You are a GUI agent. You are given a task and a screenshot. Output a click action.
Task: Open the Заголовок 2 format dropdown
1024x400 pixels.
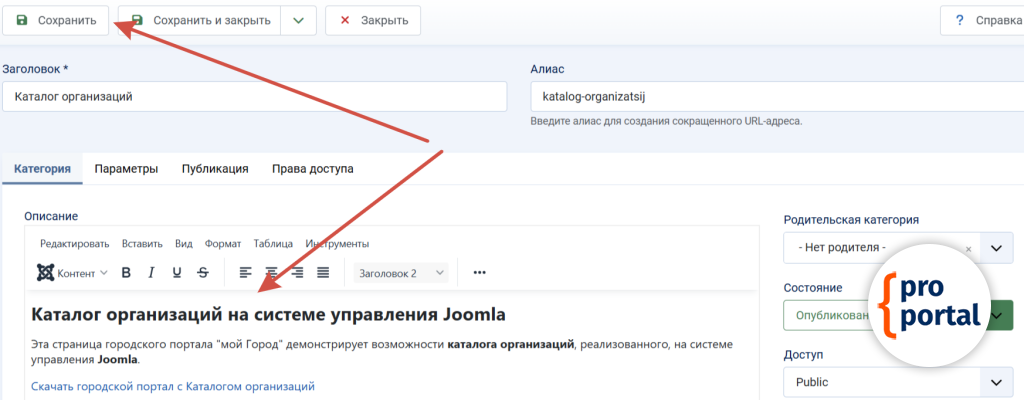pos(400,272)
